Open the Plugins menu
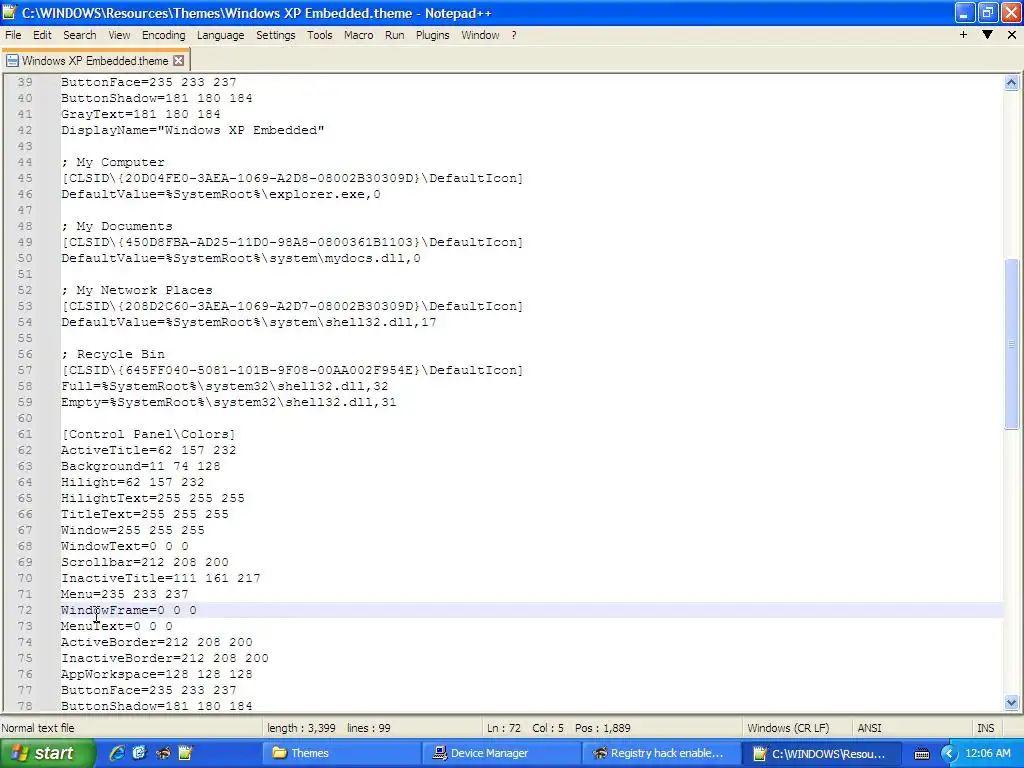 (x=432, y=35)
